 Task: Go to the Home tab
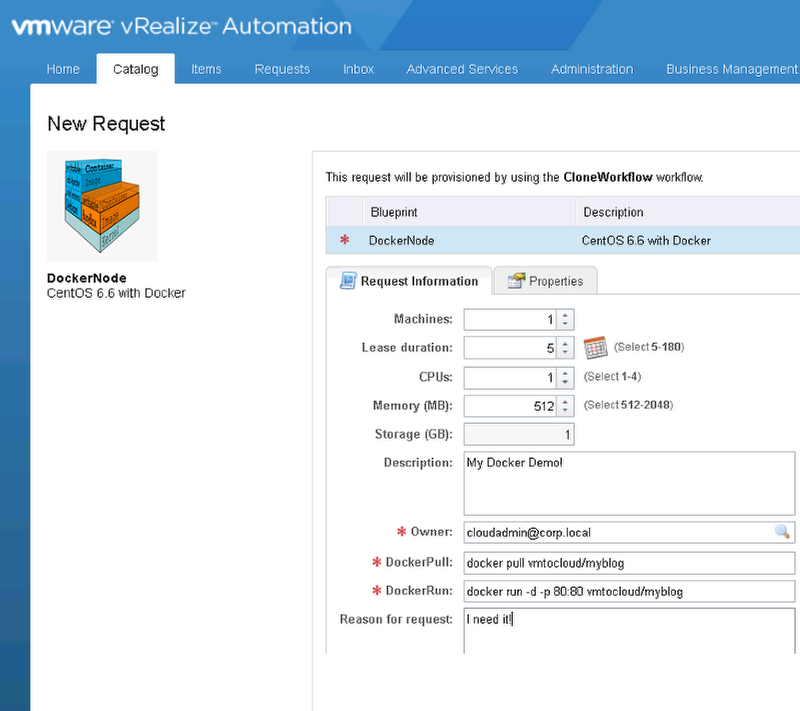[63, 69]
